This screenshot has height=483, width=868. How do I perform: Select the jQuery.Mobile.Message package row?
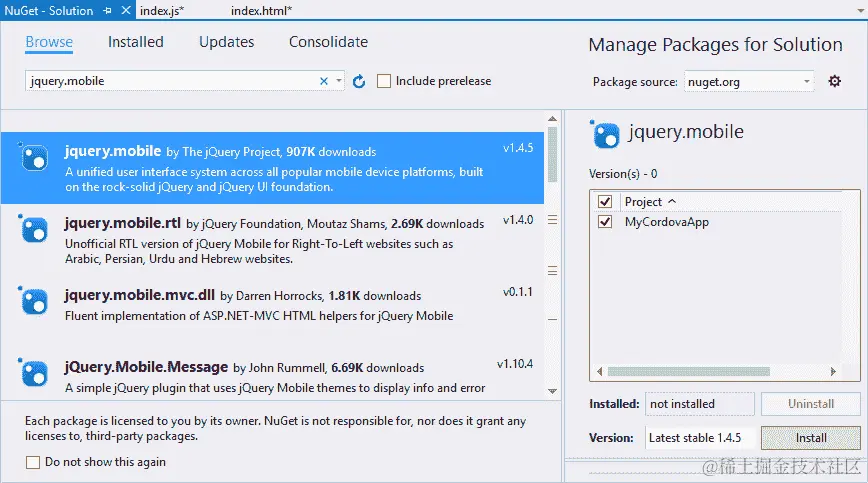272,375
